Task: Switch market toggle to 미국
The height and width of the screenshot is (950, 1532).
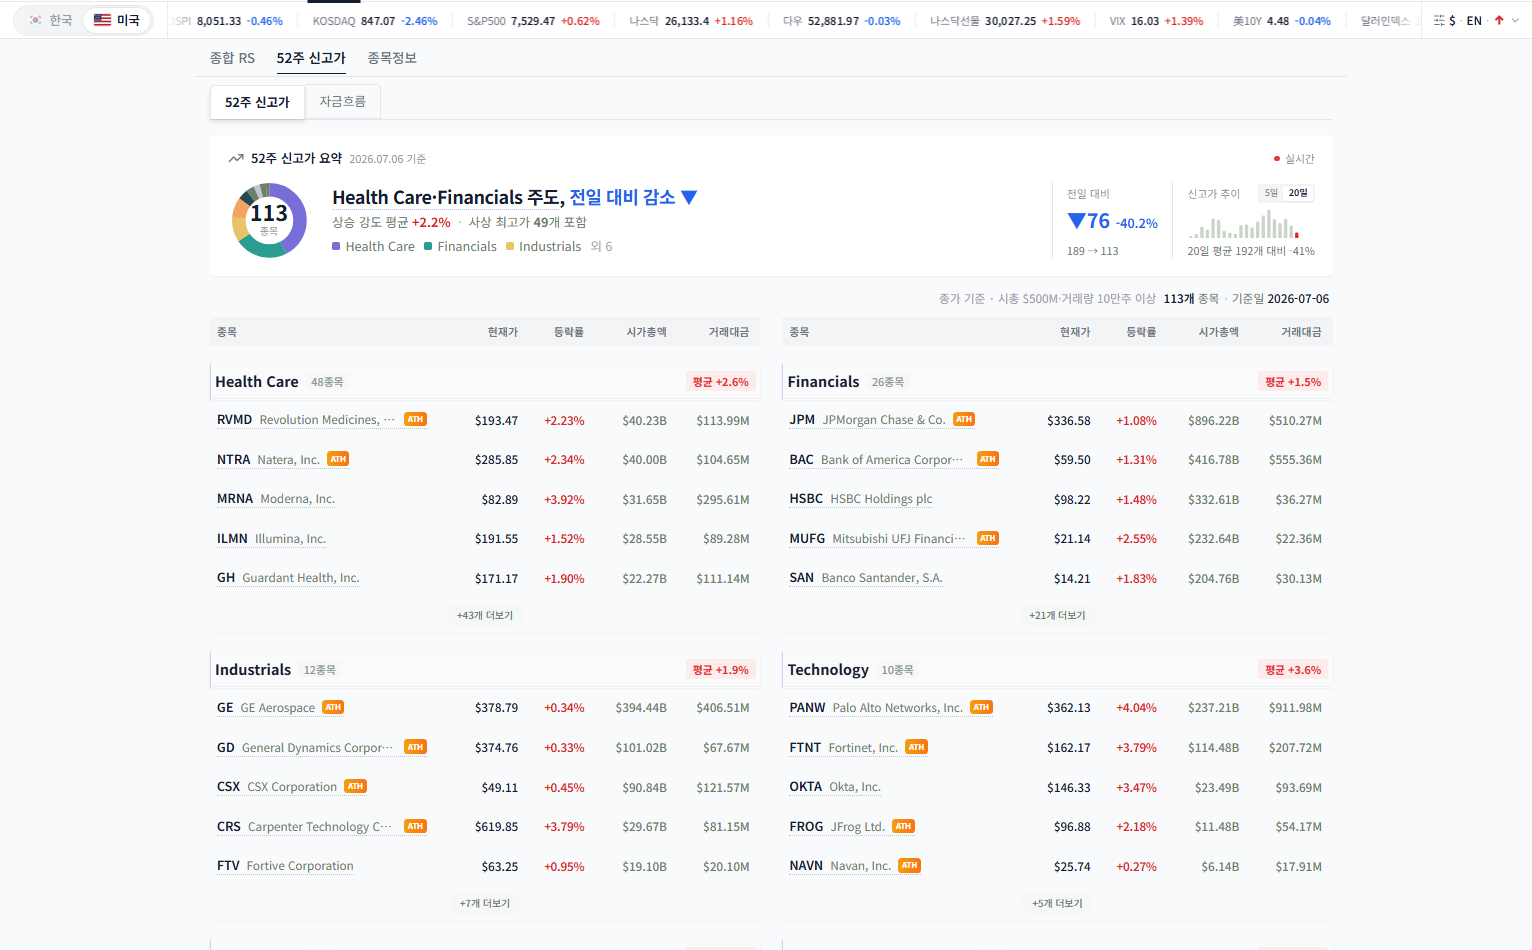Action: tap(117, 20)
